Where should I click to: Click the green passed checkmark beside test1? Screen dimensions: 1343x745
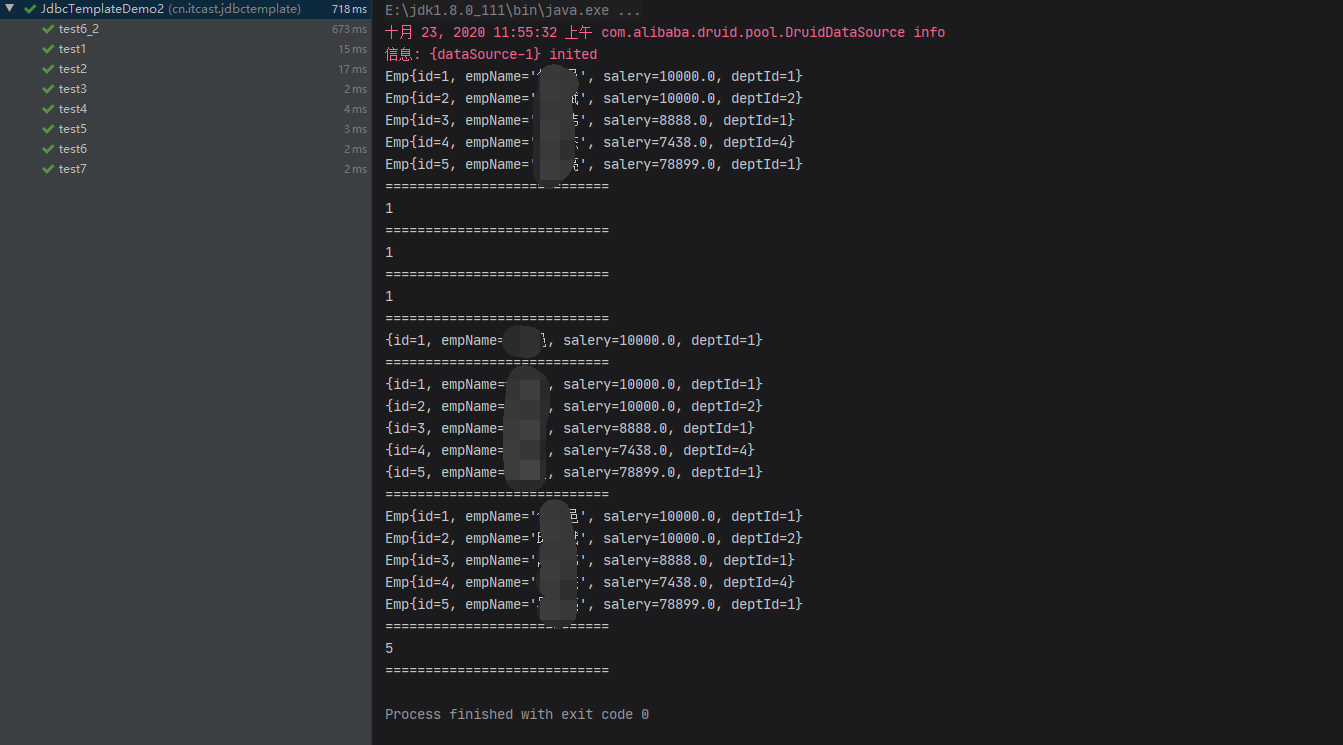tap(48, 49)
